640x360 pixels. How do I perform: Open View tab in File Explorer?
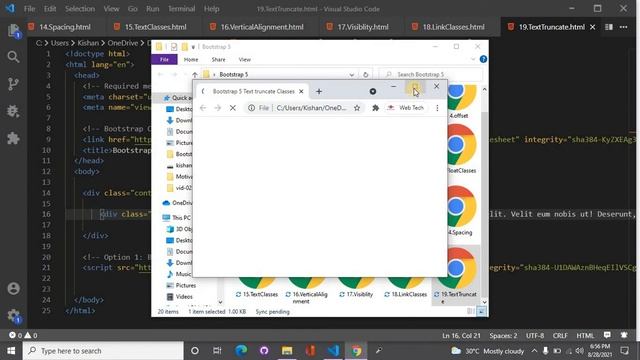pyautogui.click(x=244, y=60)
